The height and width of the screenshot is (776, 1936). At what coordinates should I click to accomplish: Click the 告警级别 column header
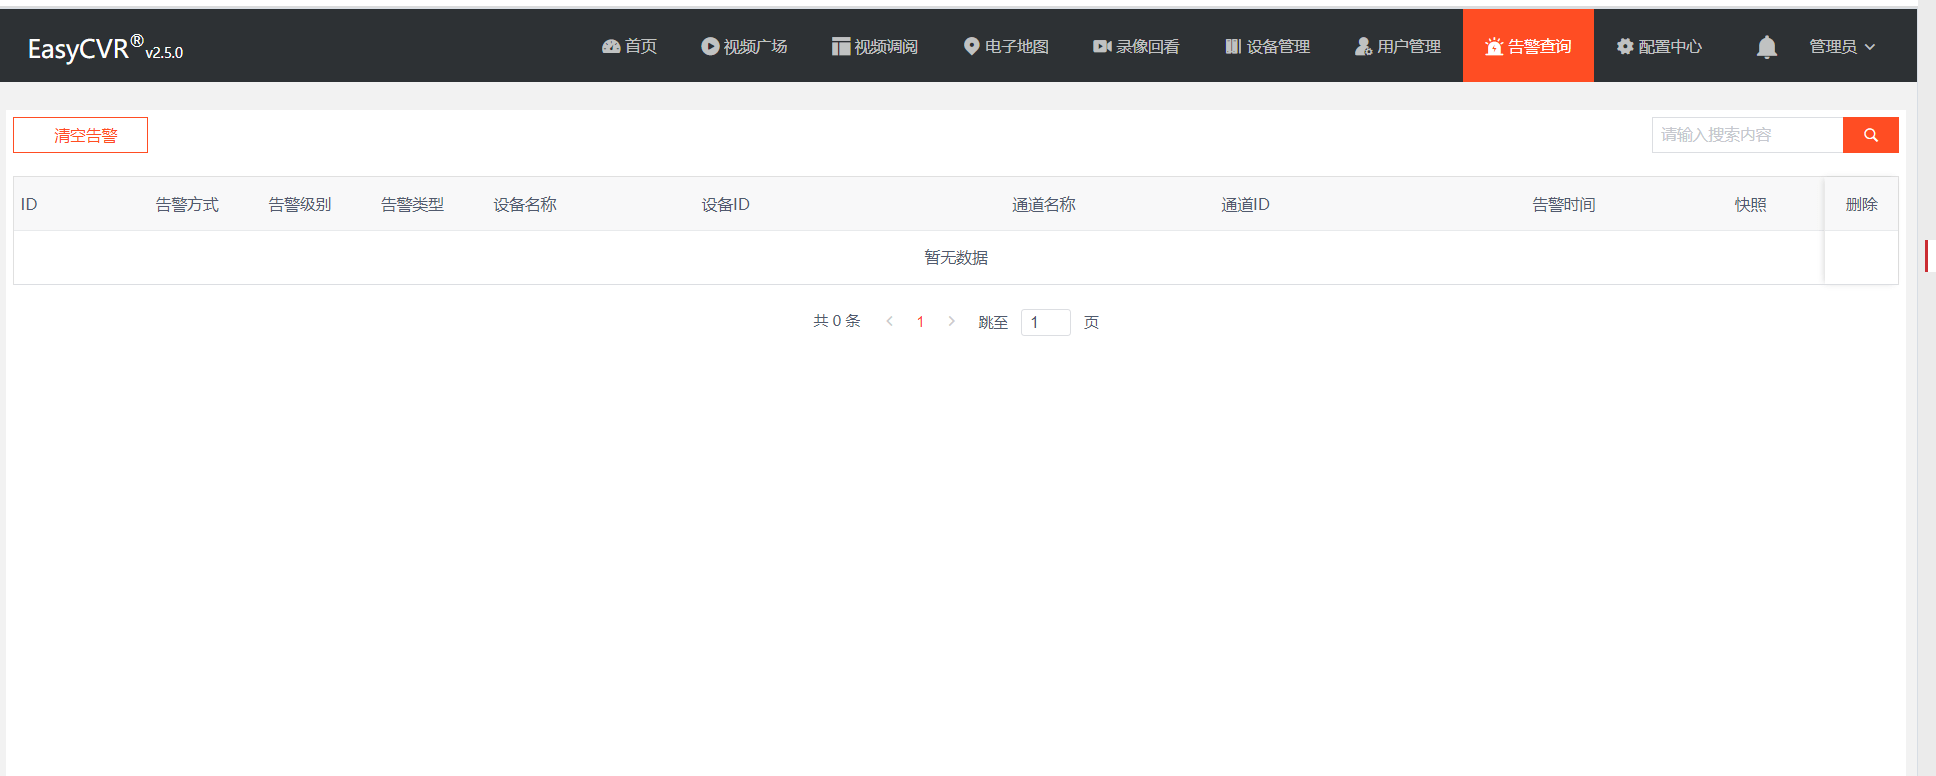point(300,204)
